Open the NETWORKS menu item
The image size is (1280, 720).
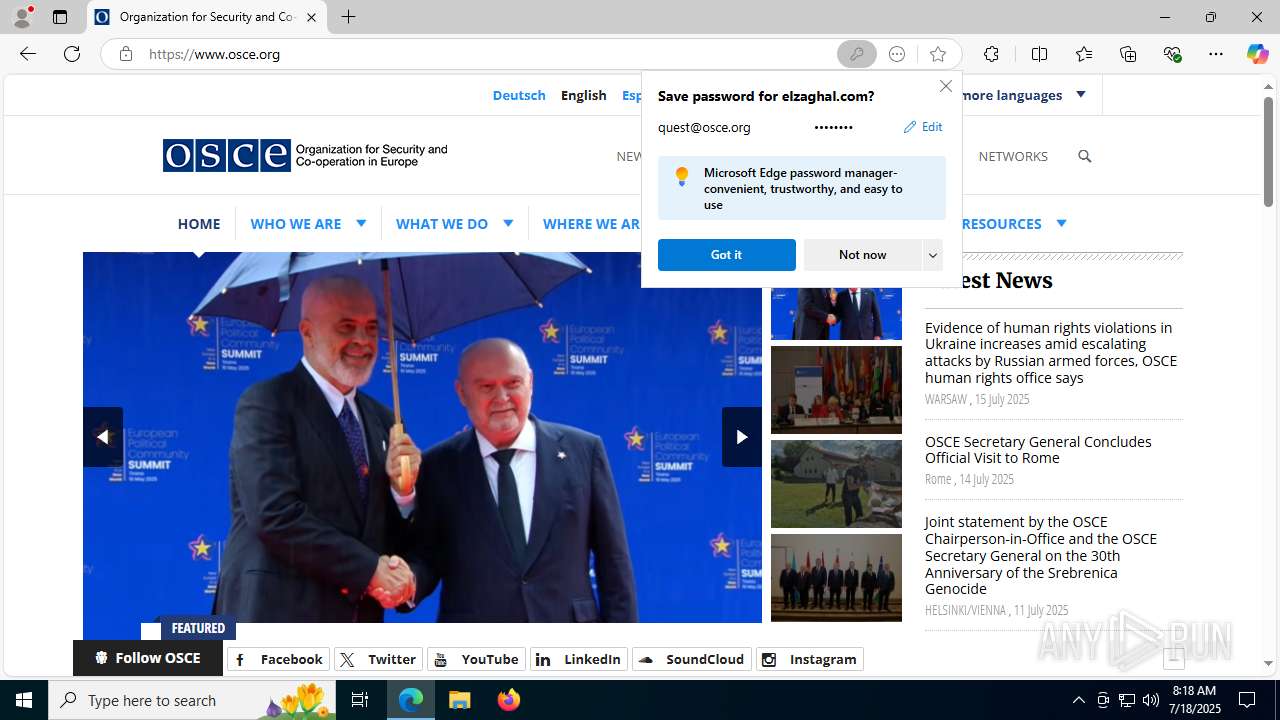coord(1013,156)
